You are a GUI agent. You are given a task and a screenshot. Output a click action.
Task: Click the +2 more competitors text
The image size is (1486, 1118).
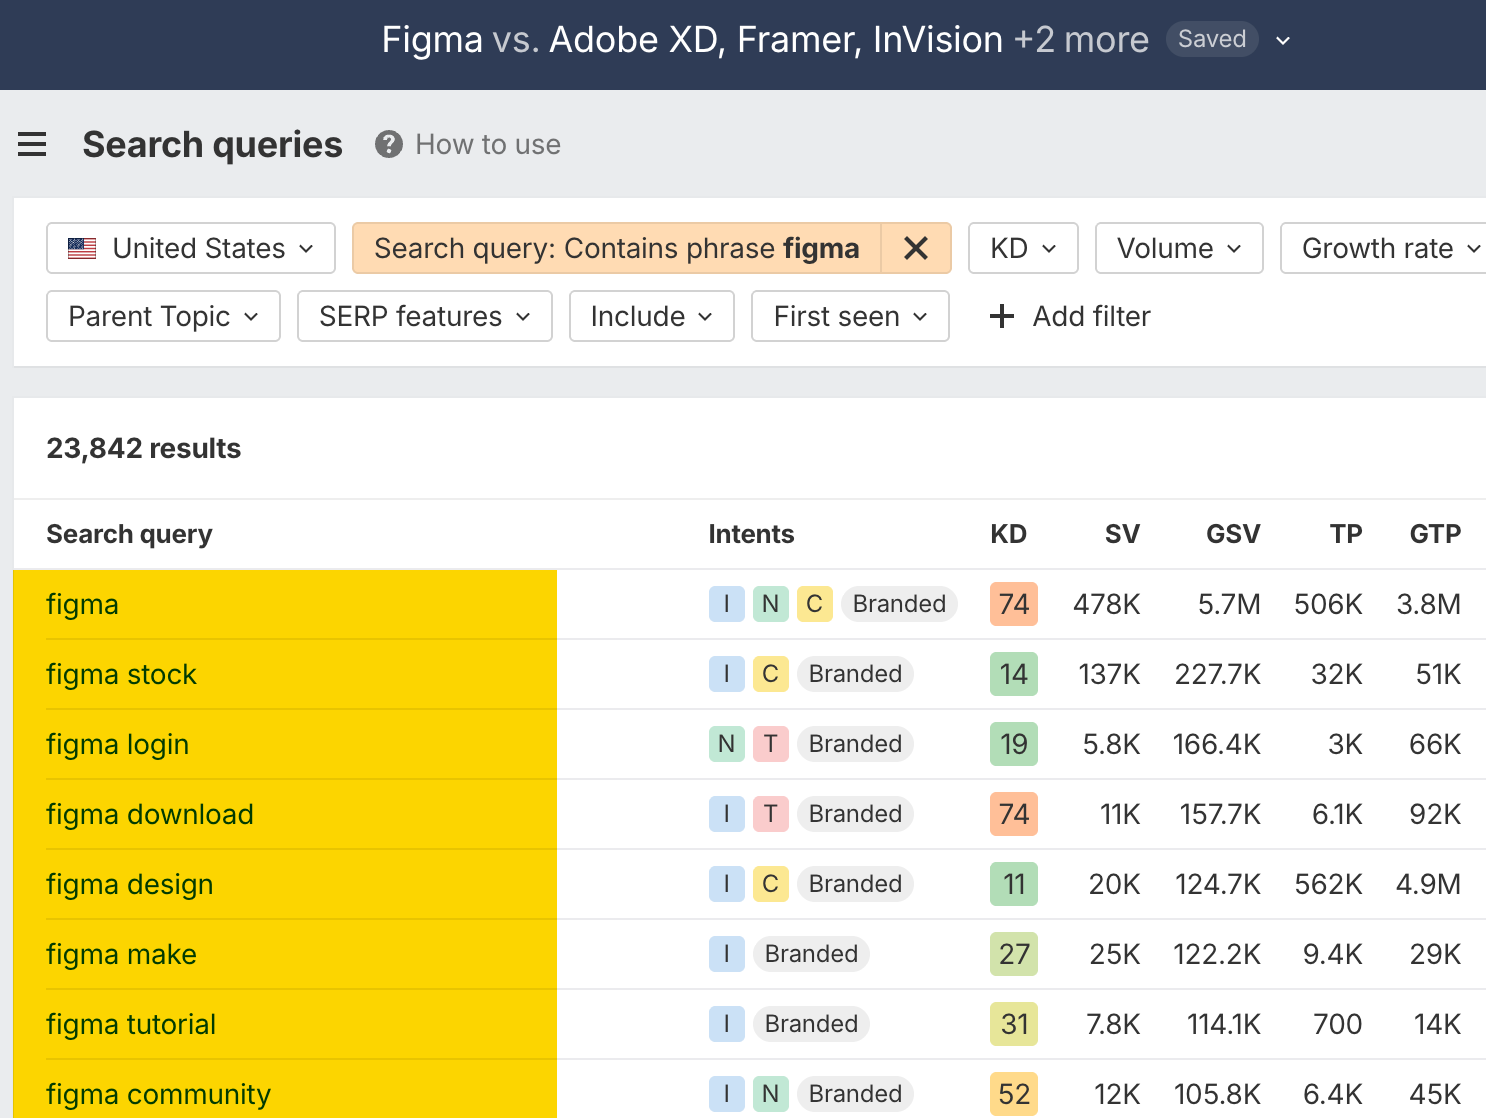click(1081, 40)
